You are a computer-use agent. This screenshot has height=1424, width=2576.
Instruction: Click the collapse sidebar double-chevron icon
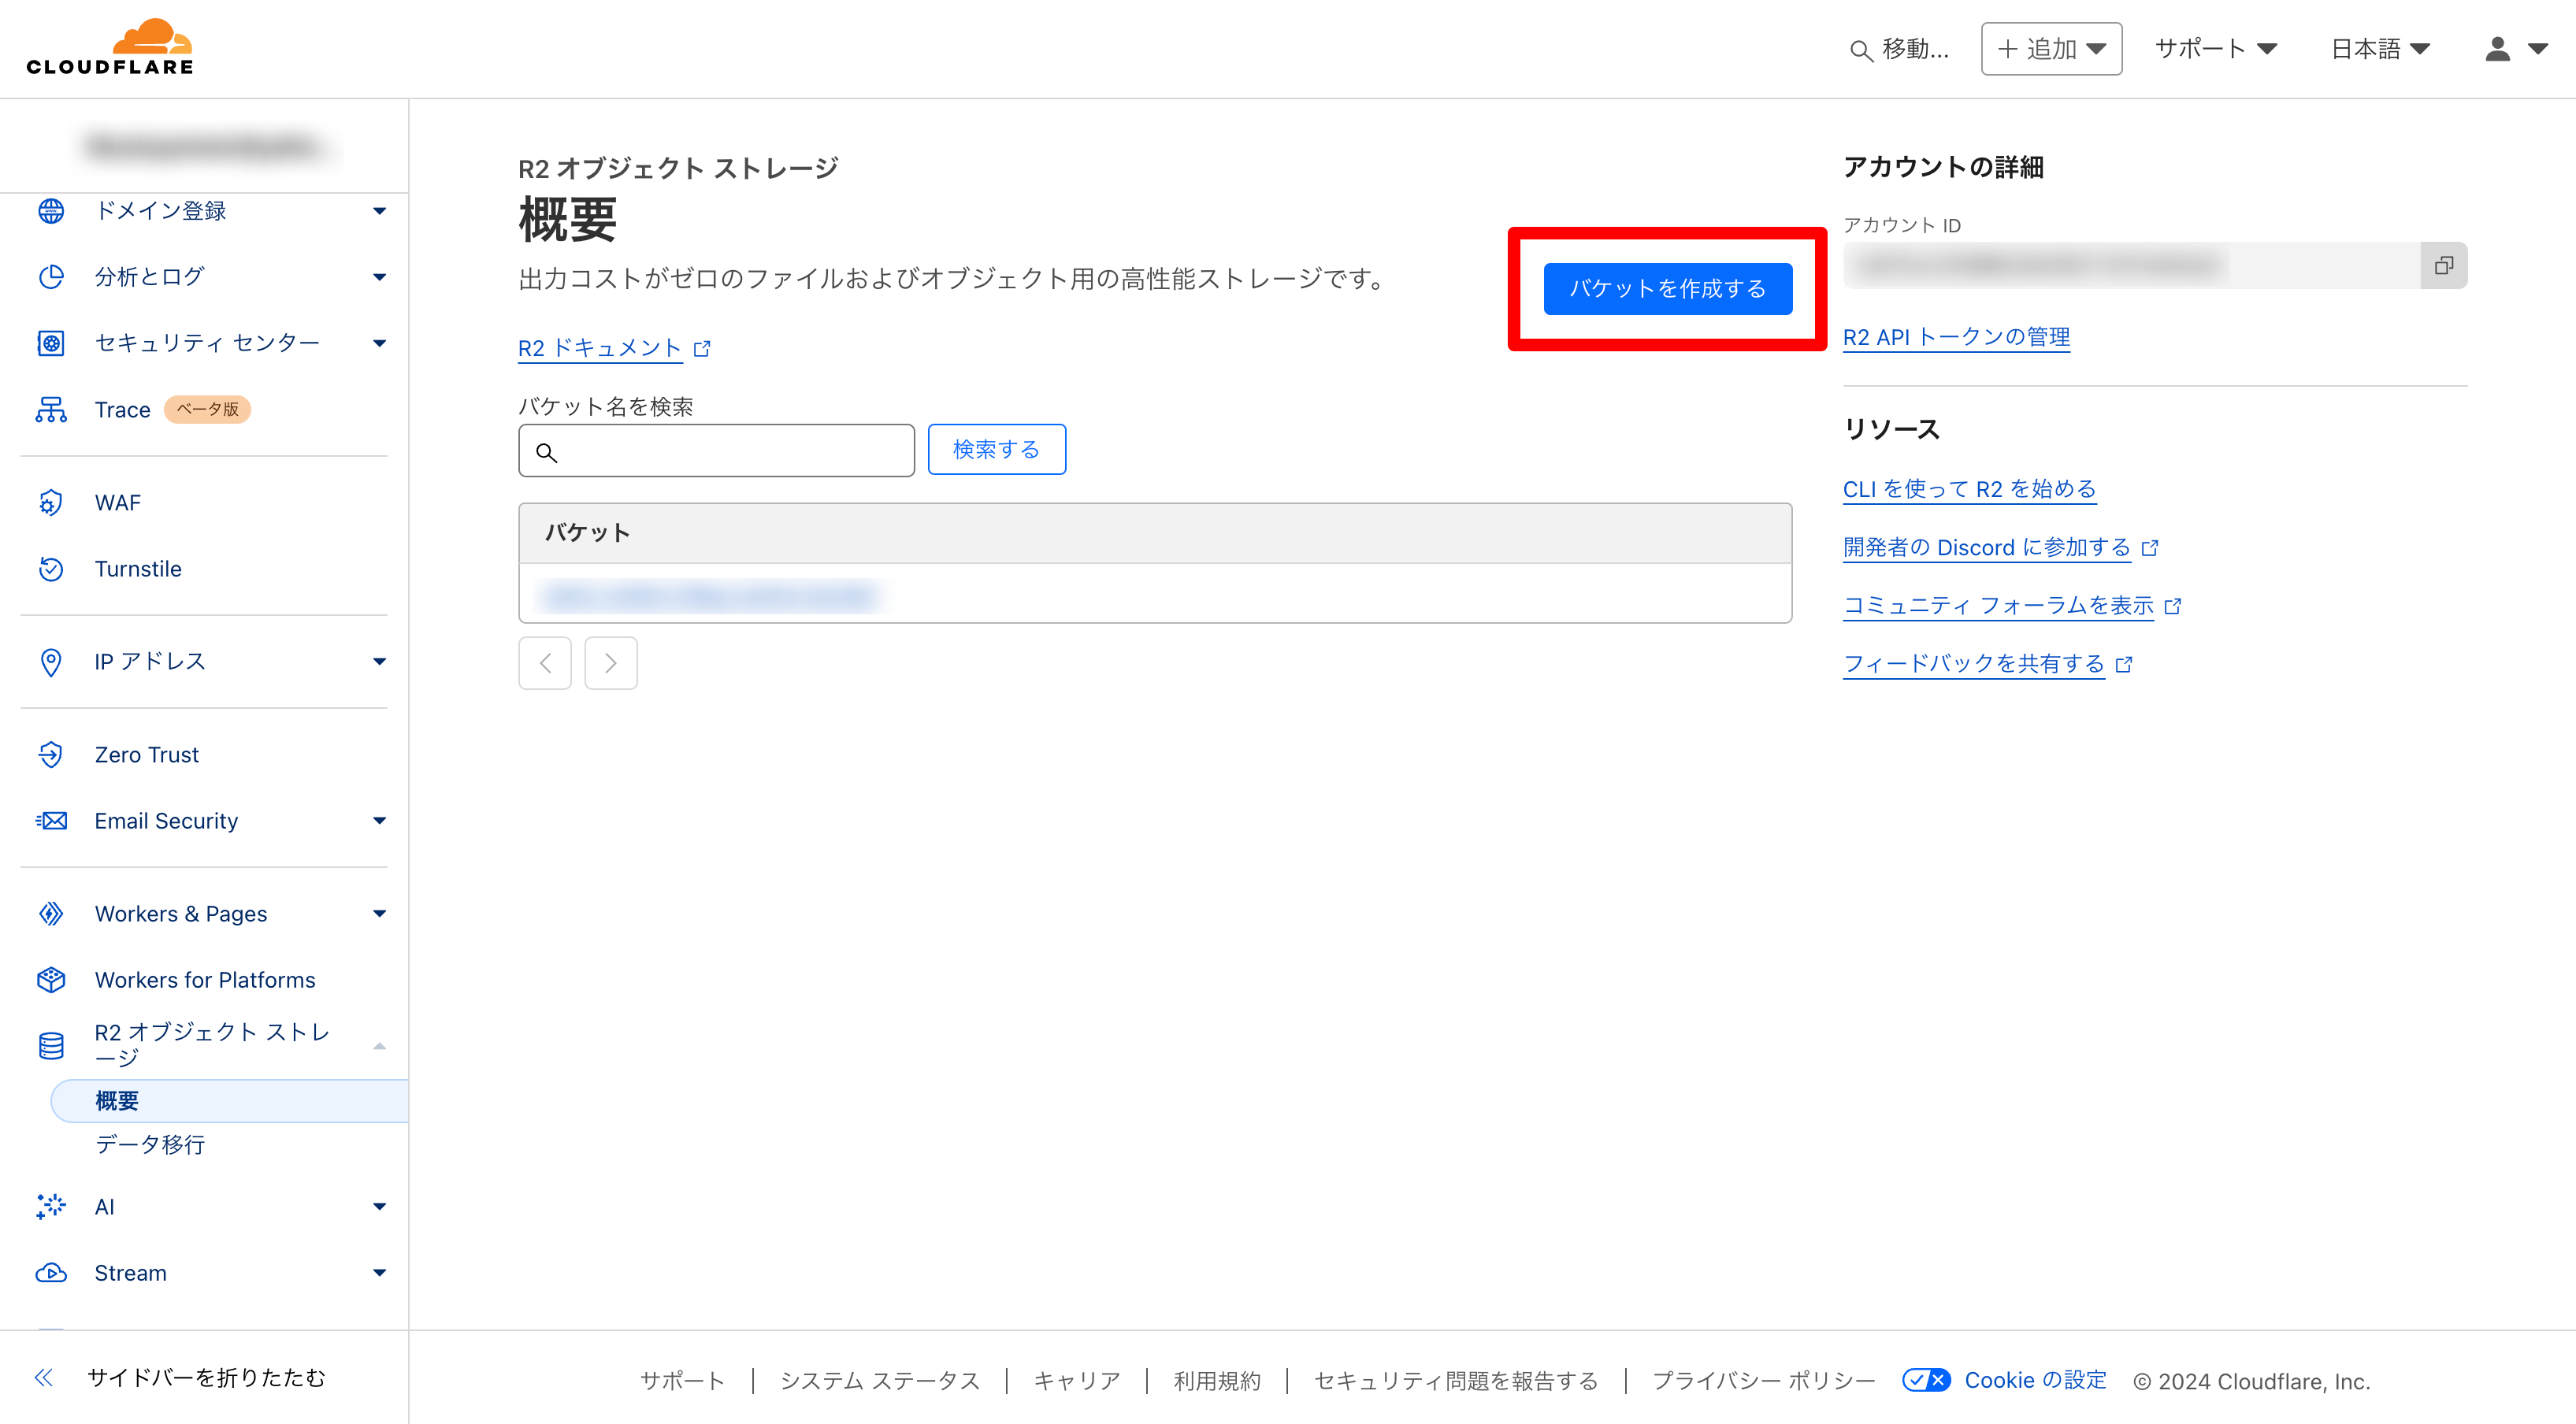[x=43, y=1378]
